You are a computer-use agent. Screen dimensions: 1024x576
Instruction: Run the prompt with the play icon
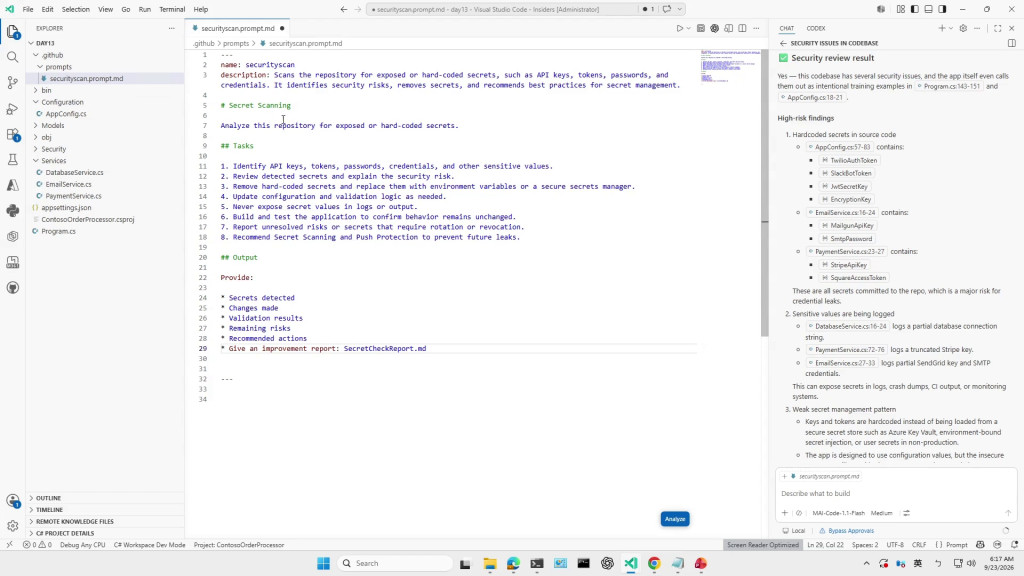coord(679,29)
